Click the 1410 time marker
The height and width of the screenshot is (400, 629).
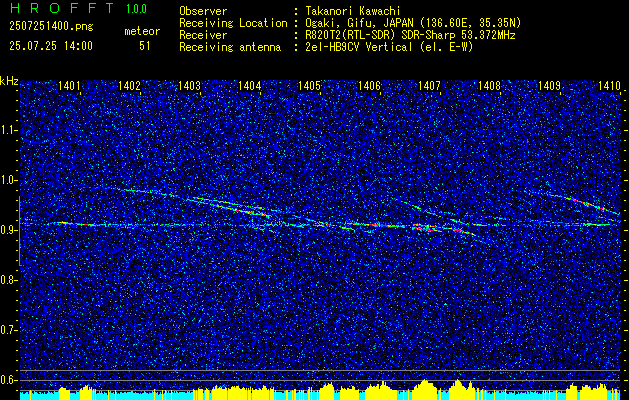609,86
